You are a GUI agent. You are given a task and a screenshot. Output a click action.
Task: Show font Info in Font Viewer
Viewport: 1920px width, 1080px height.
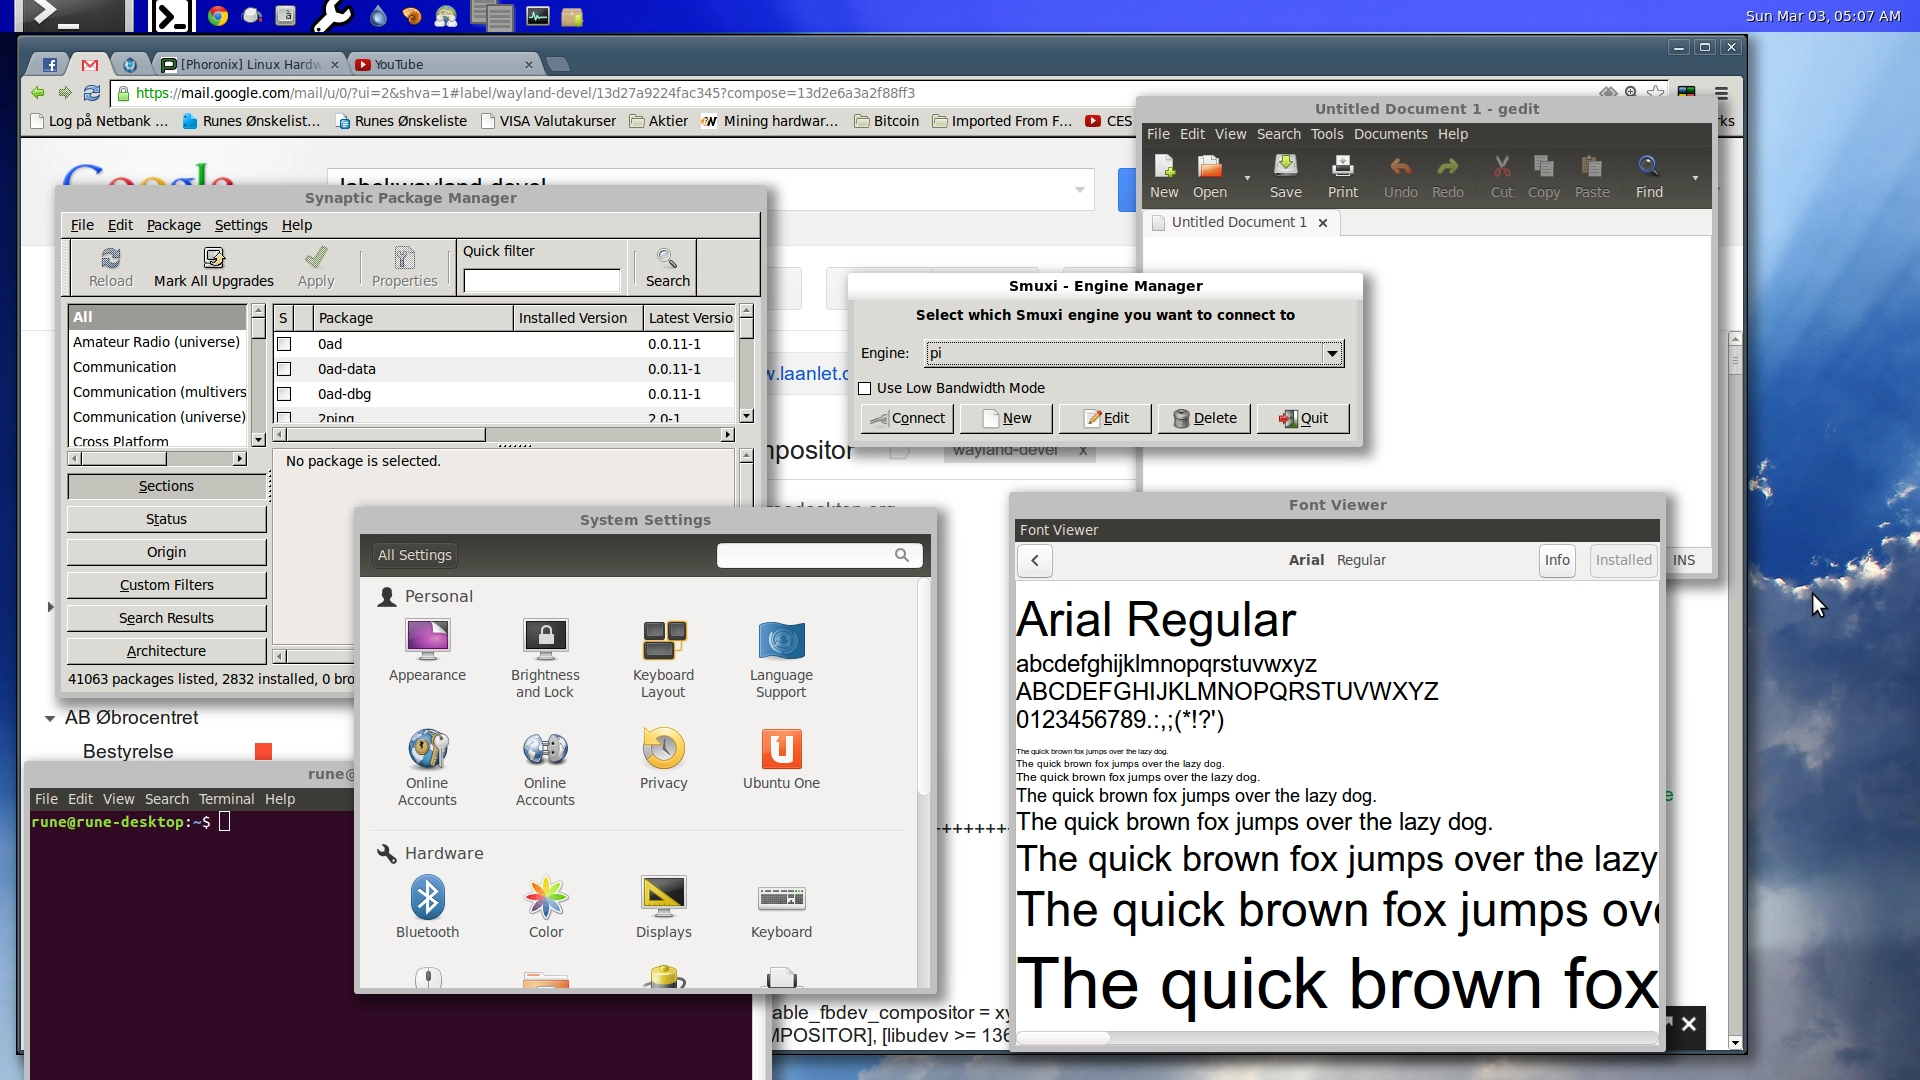[1556, 561]
